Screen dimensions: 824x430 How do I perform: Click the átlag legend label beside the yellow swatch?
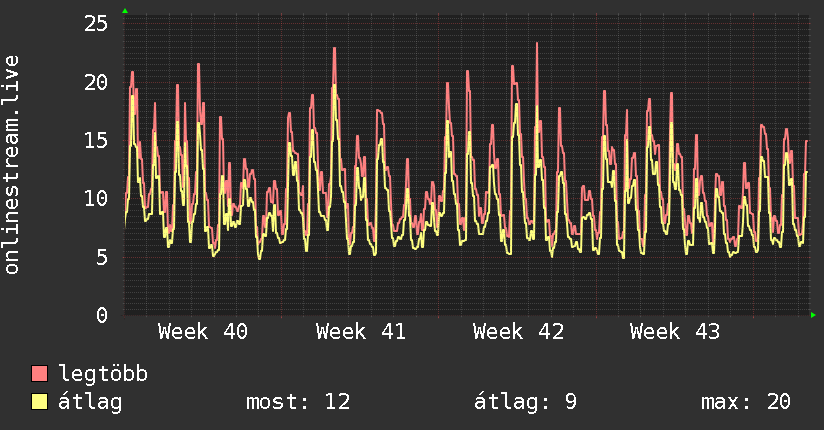pyautogui.click(x=90, y=402)
